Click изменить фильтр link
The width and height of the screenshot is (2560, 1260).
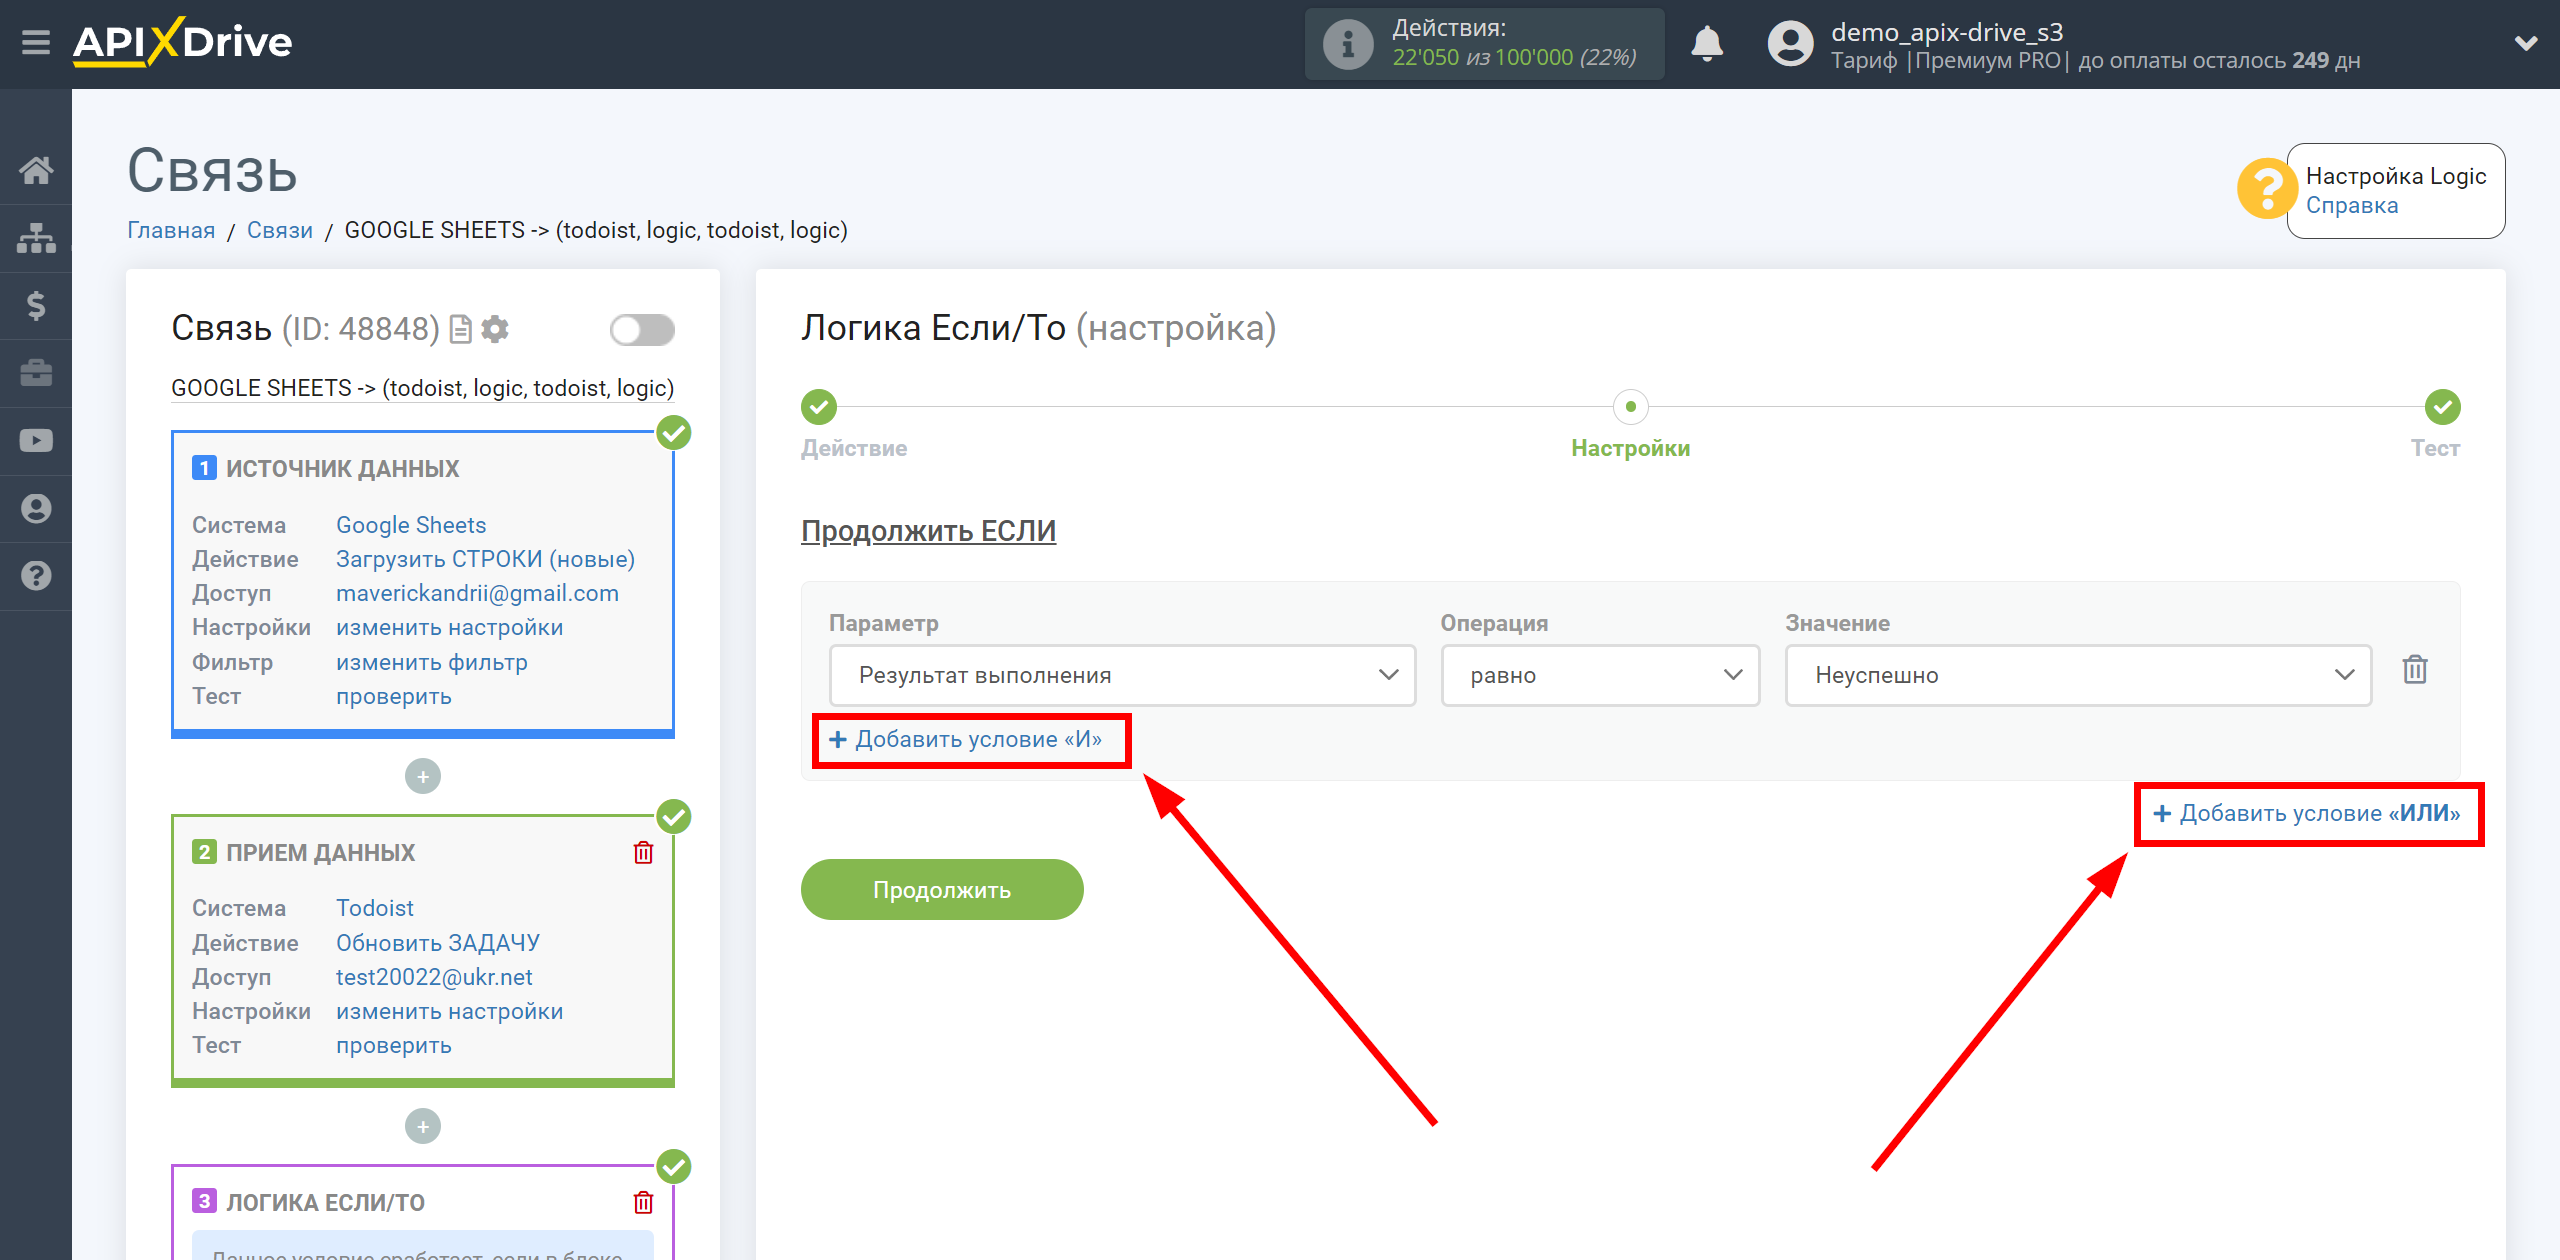coord(431,662)
